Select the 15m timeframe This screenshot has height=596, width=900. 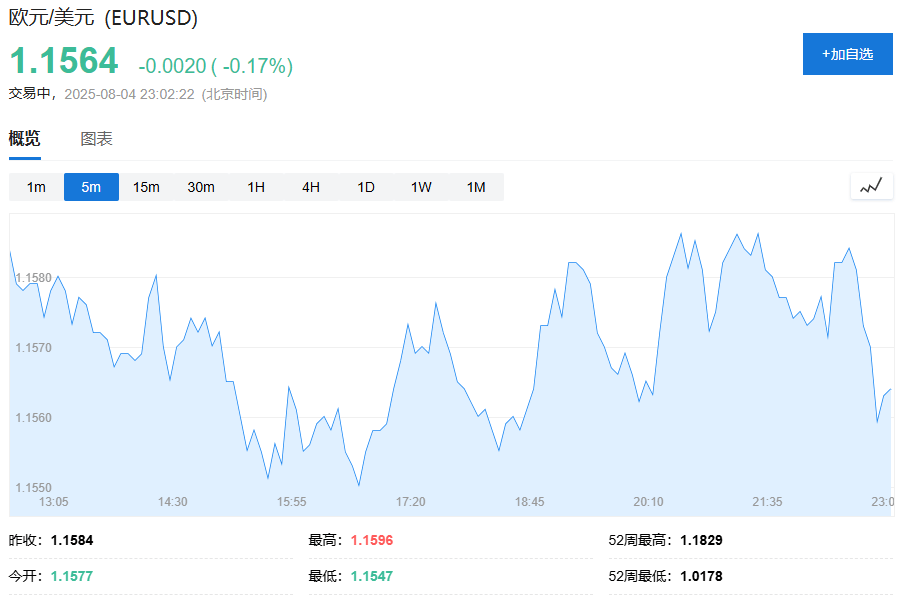tap(146, 186)
